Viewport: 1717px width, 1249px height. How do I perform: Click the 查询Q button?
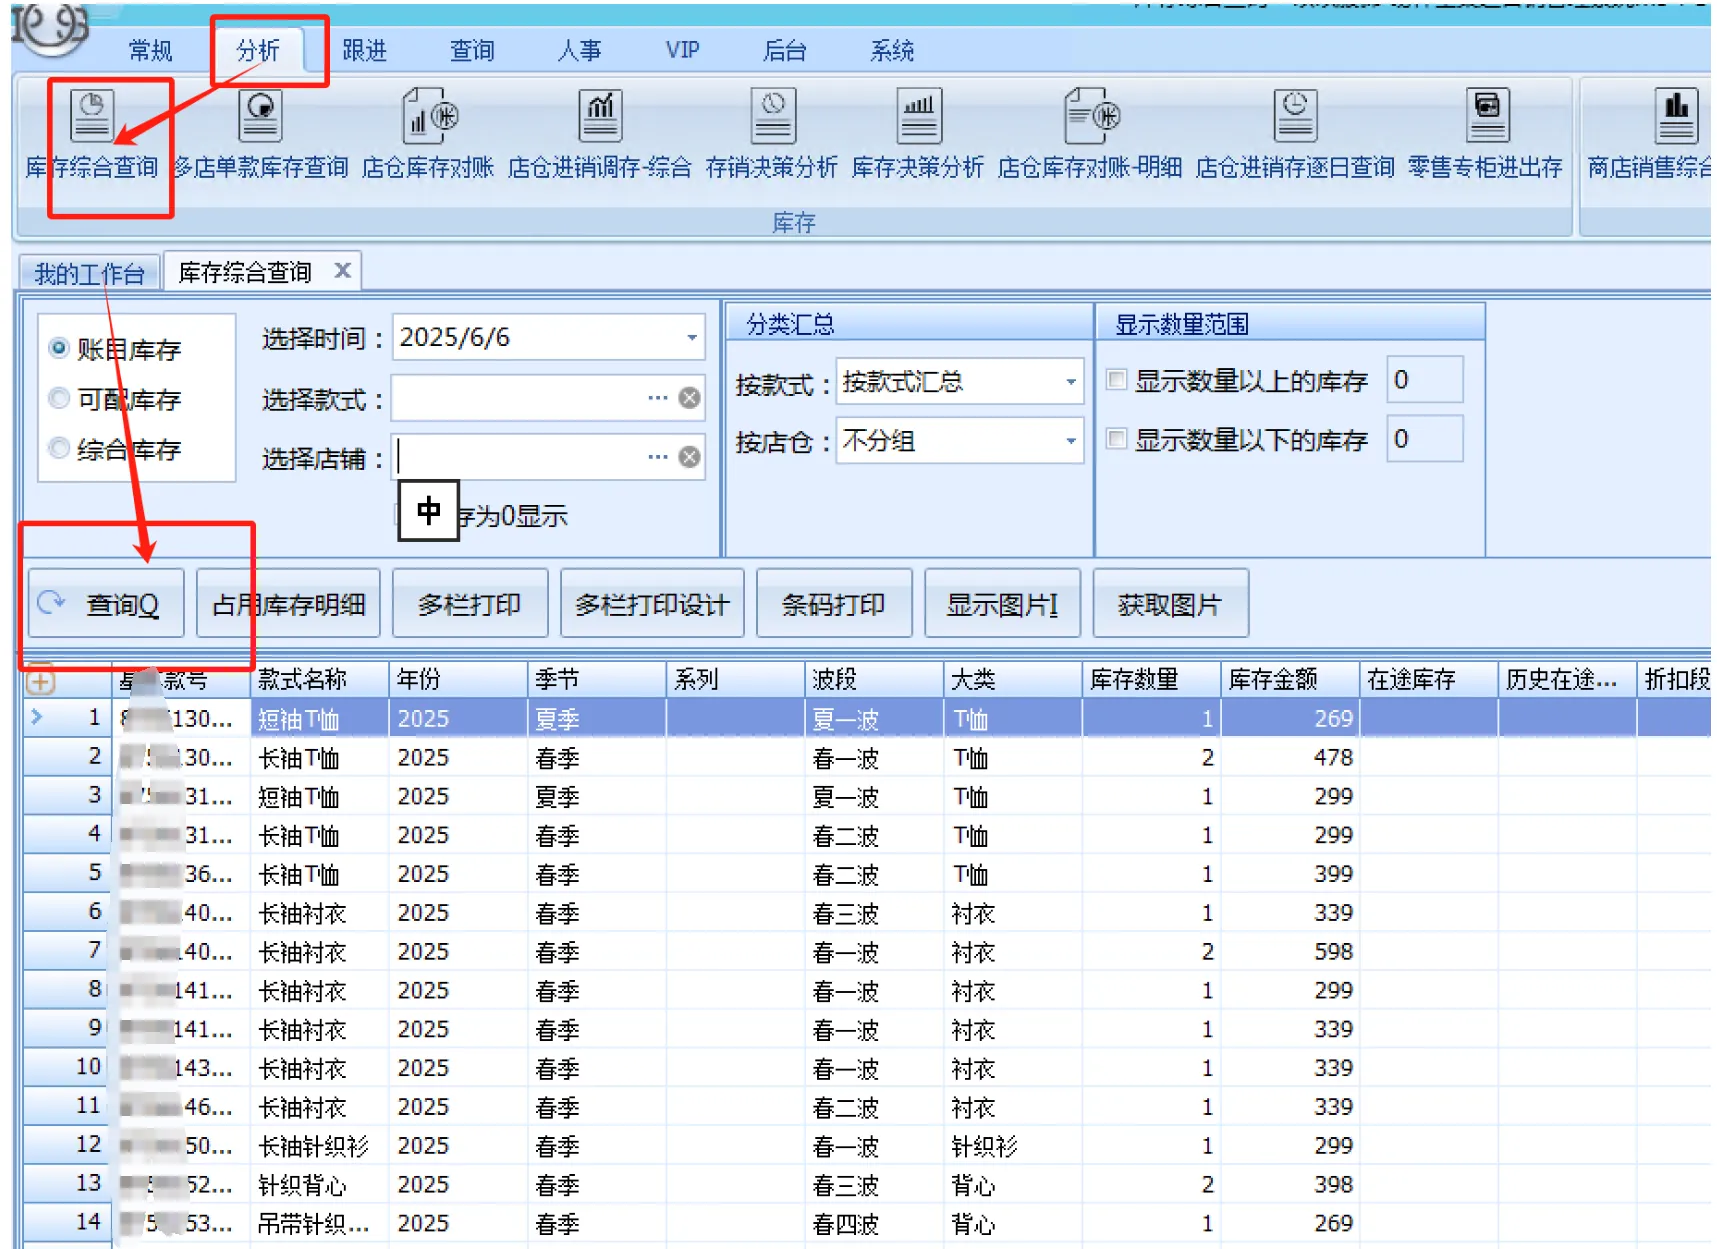pos(106,604)
